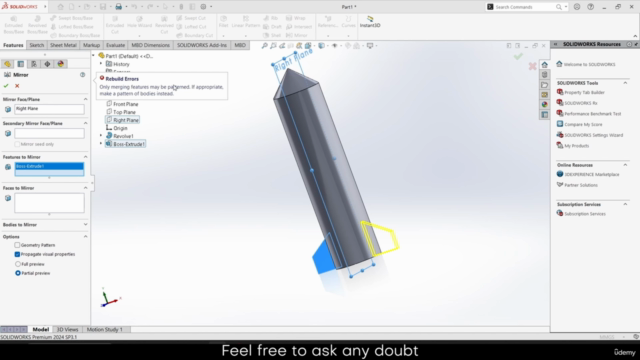The image size is (640, 360).
Task: Open SOLIDWORKS Resources home icon in task pane
Action: (544, 65)
